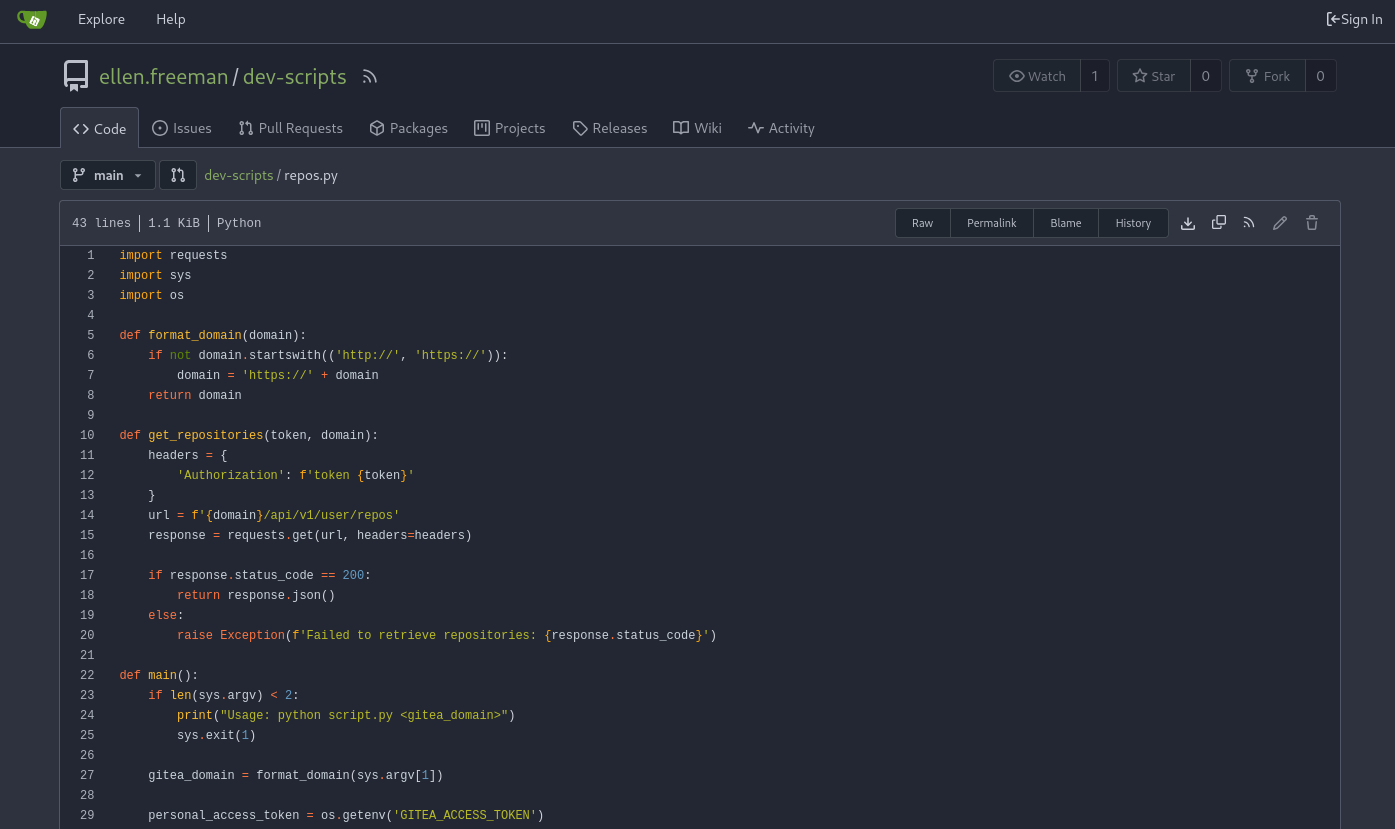Open the Gitea home logo
The width and height of the screenshot is (1395, 829).
[32, 19]
